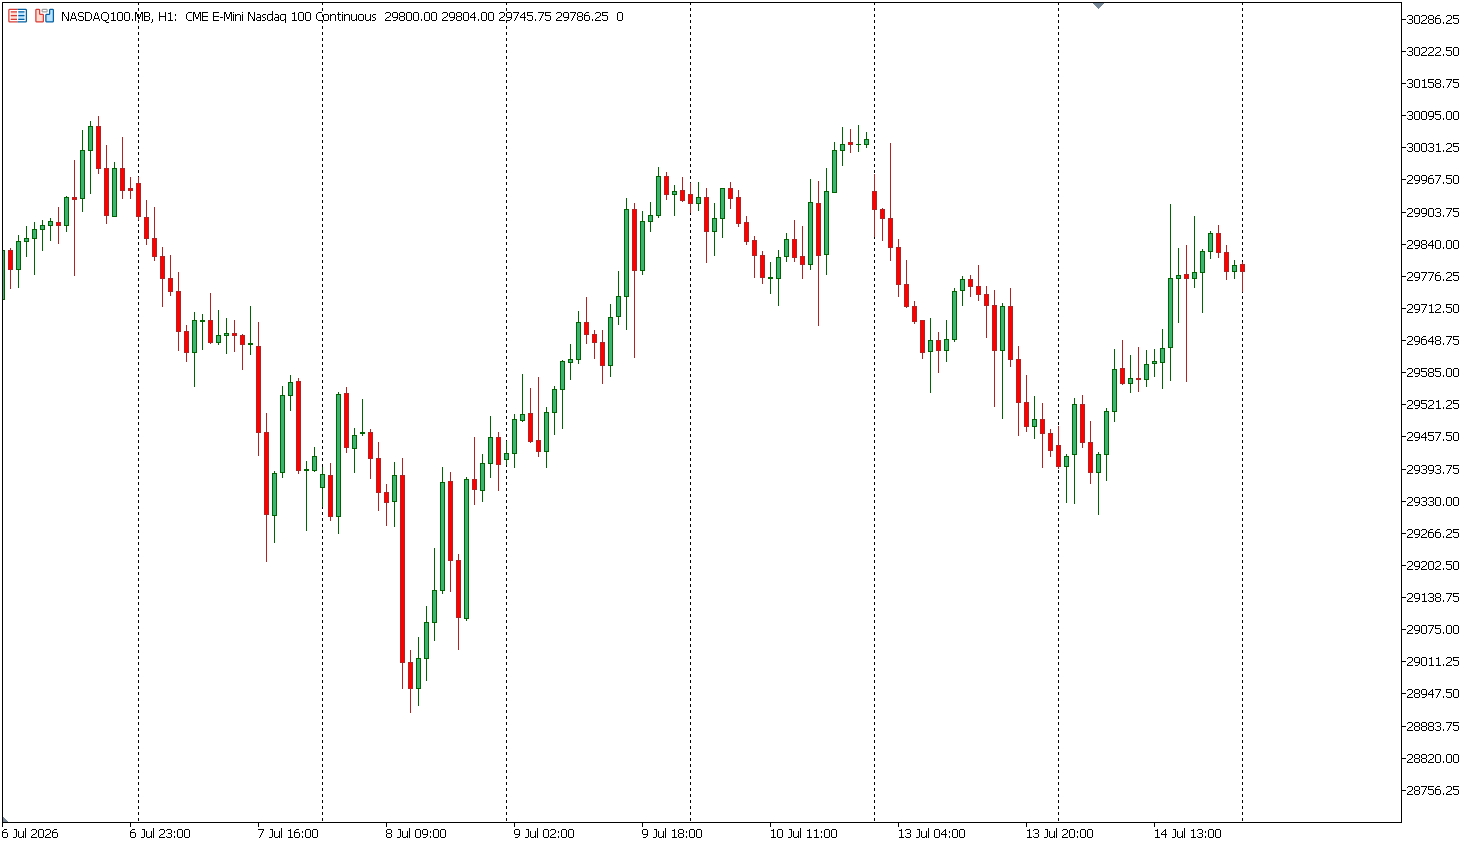Click the chart shift triangle marker at top
The image size is (1477, 842).
1098,5
